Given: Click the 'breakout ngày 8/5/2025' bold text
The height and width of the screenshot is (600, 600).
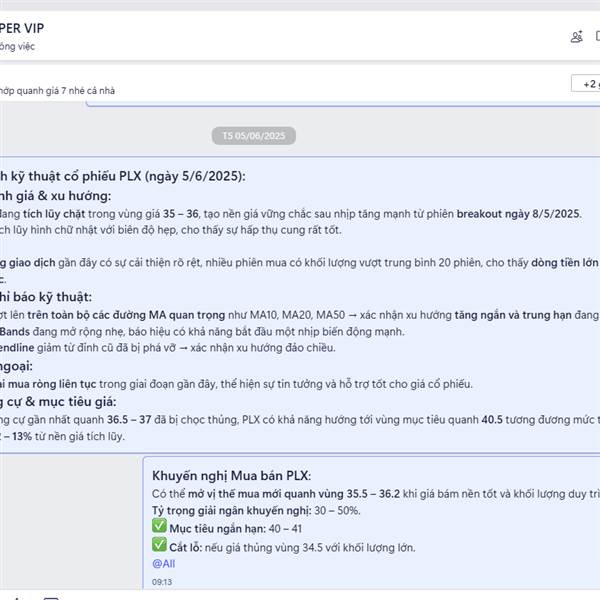Looking at the screenshot, I should [x=518, y=214].
